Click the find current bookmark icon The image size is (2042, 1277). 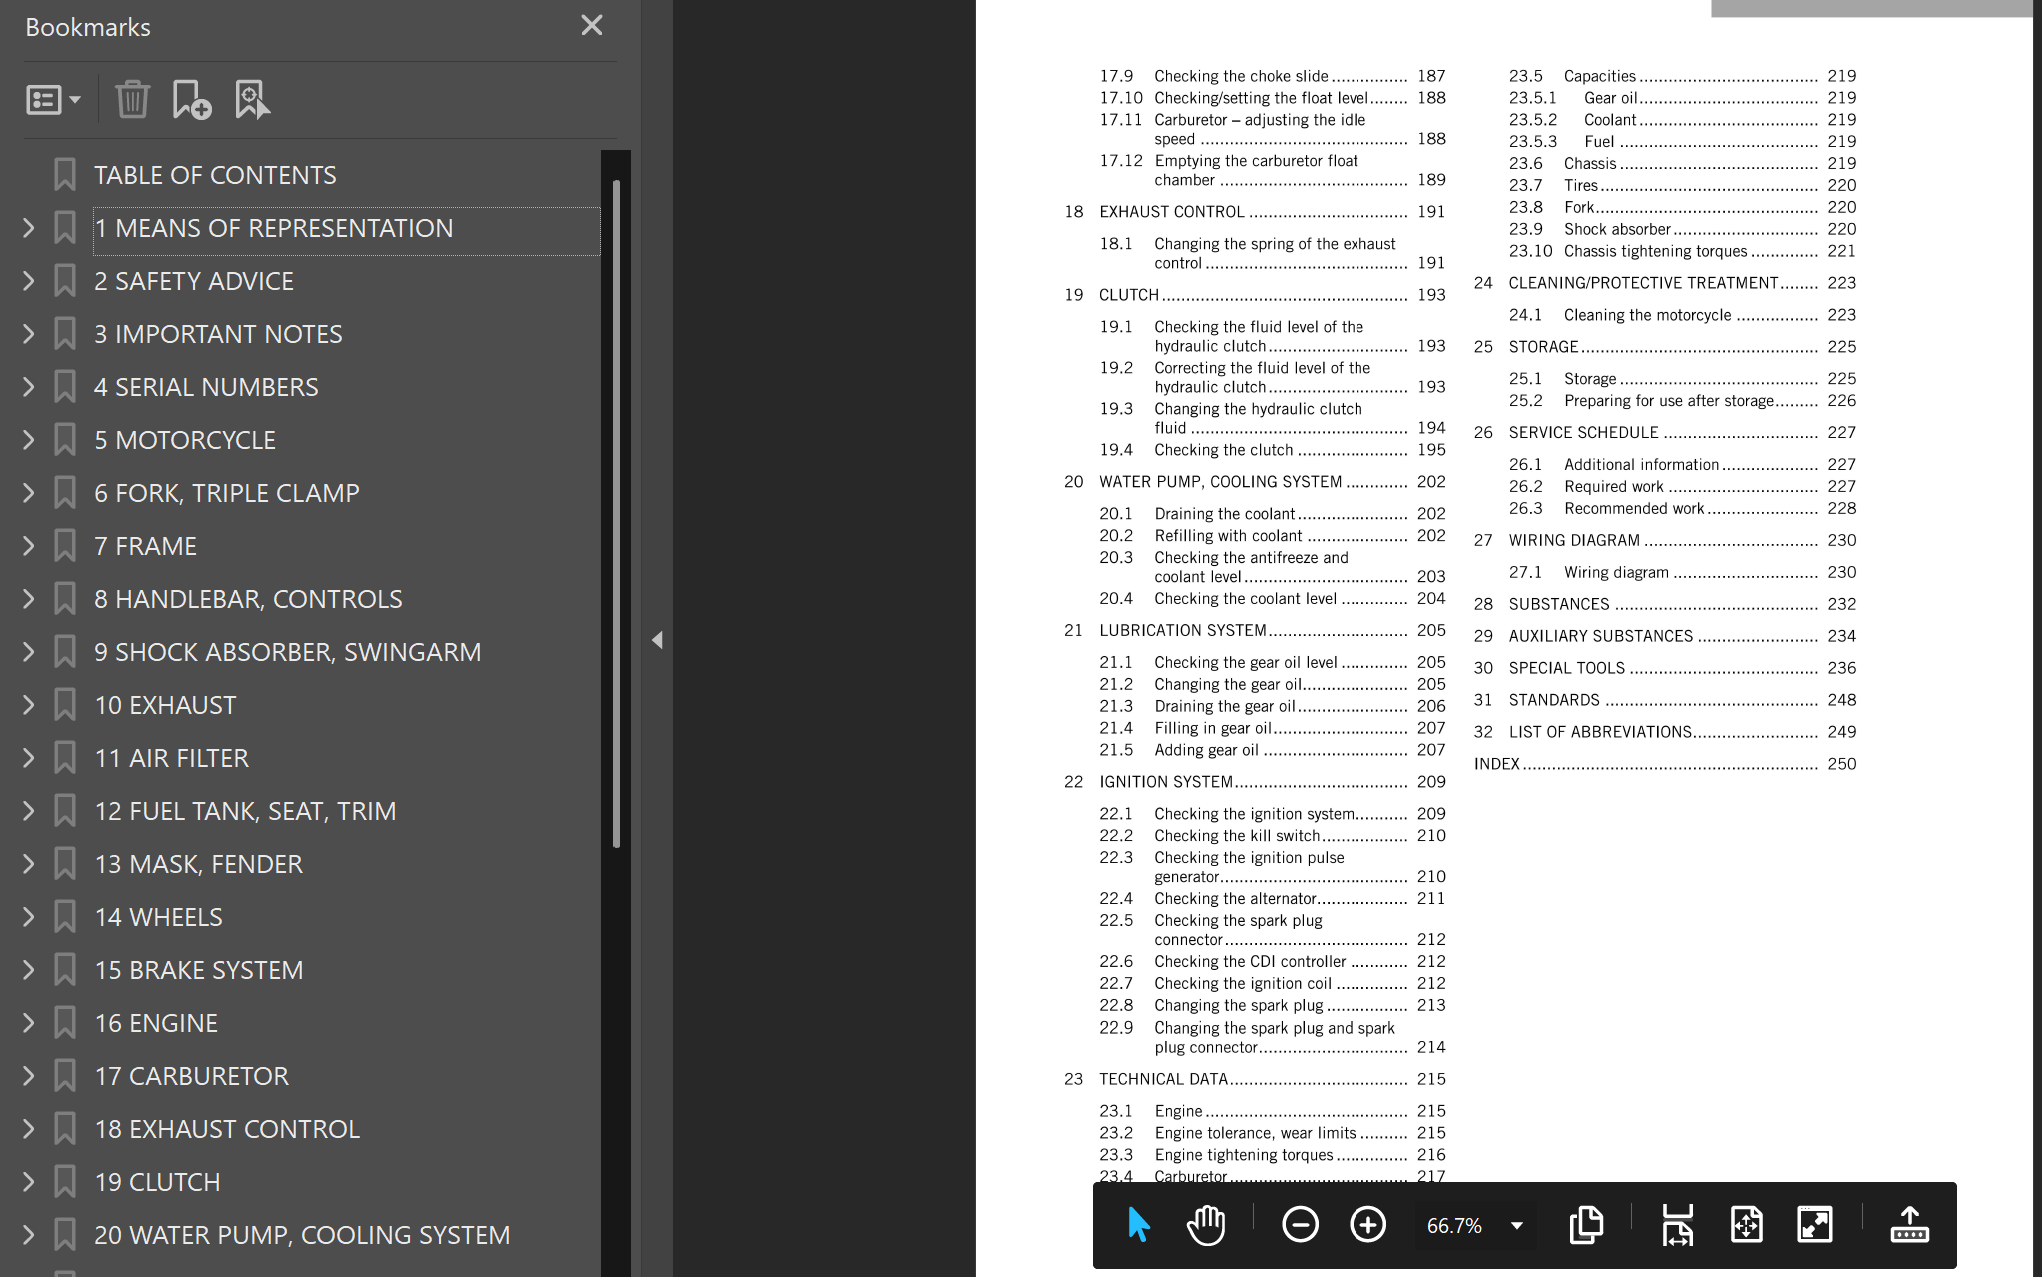coord(252,99)
